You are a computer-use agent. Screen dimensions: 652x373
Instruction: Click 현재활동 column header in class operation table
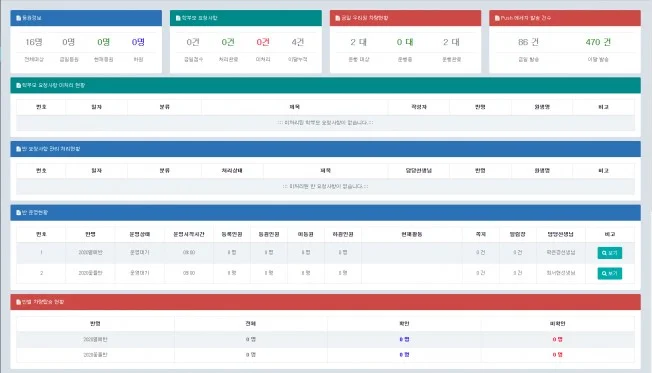412,234
